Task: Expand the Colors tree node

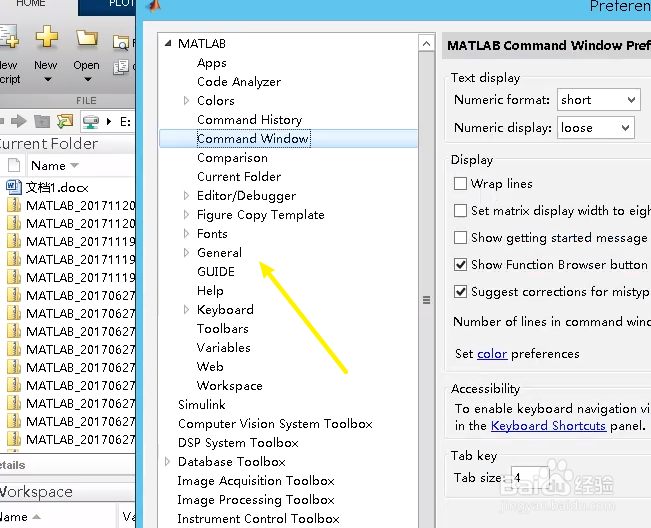Action: pos(186,100)
